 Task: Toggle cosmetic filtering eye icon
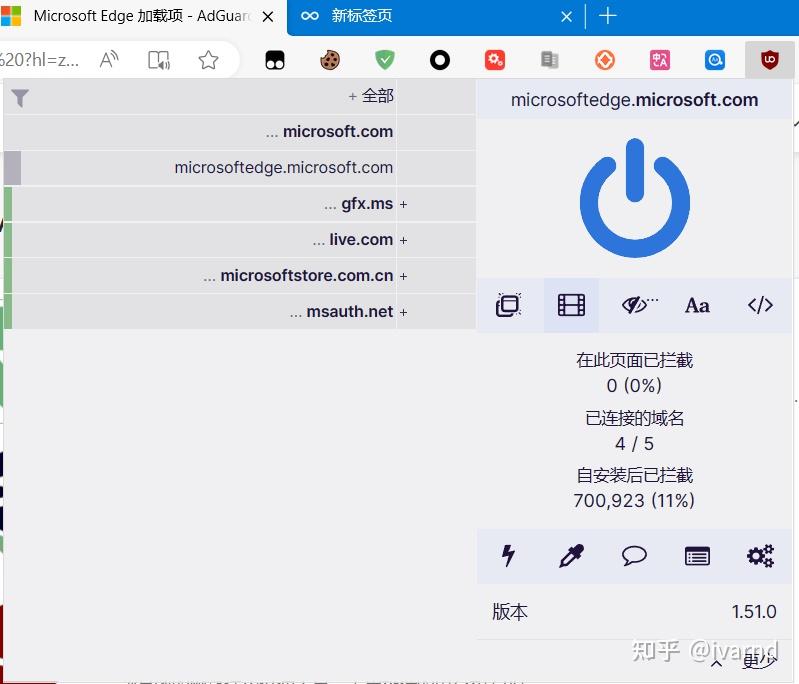639,305
